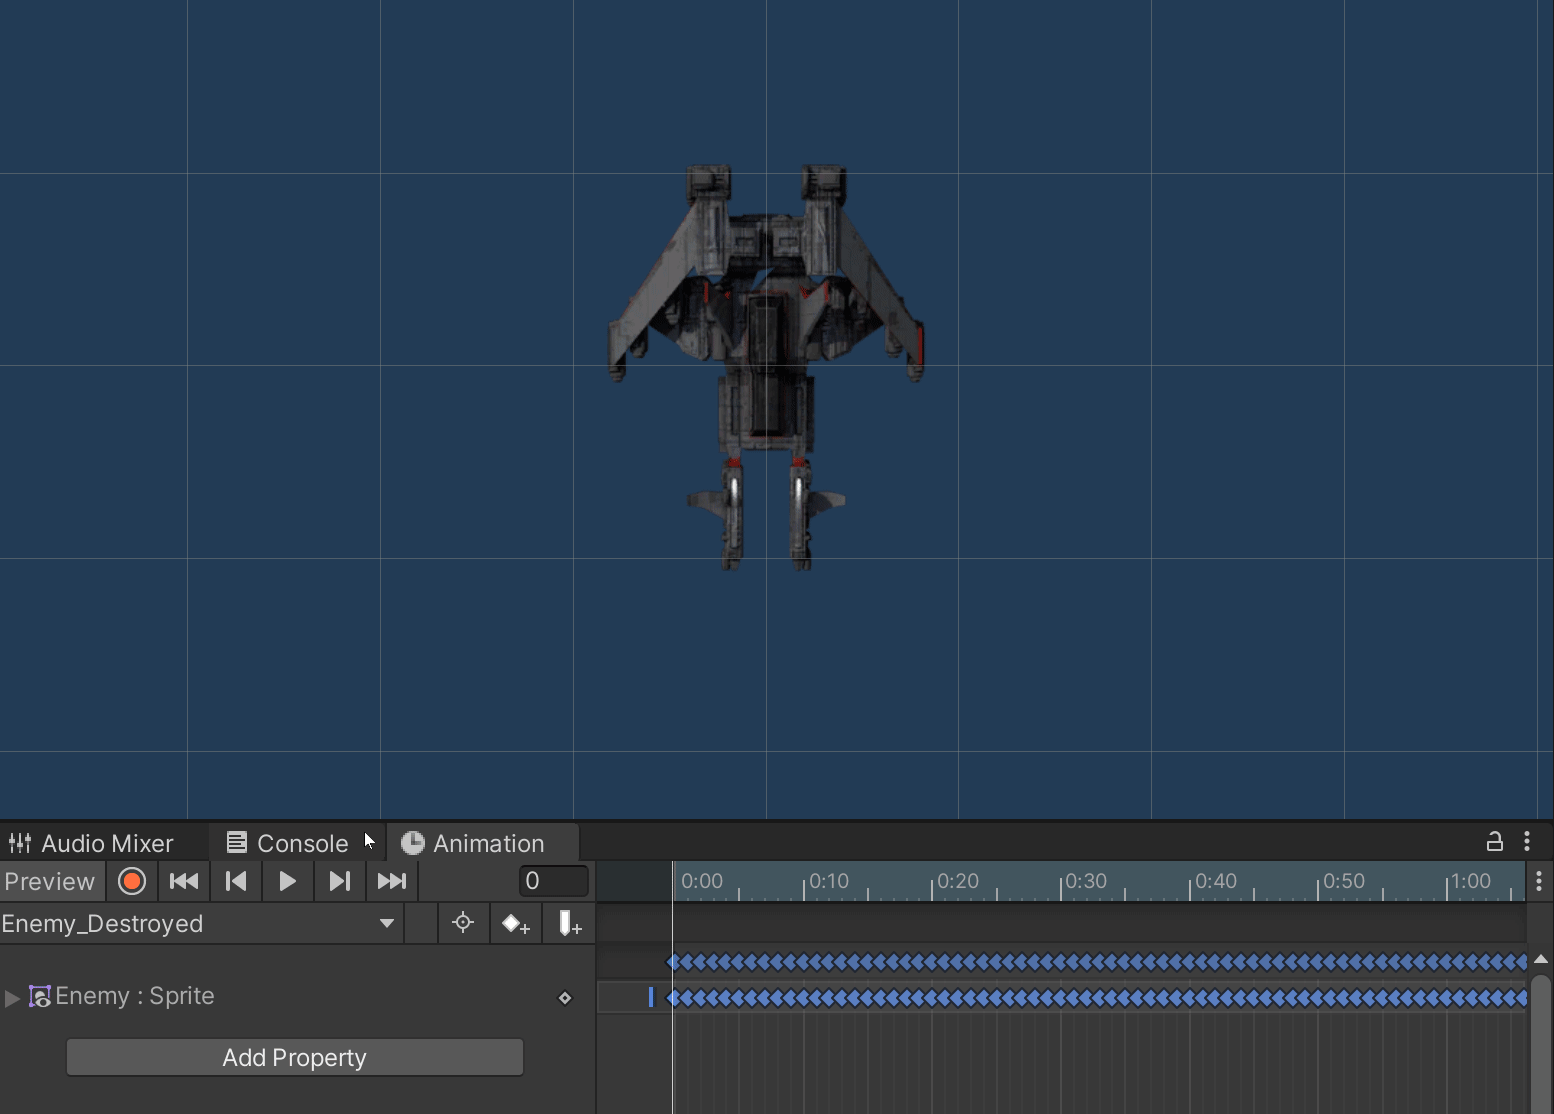
Task: Click the Add Property button
Action: (x=295, y=1057)
